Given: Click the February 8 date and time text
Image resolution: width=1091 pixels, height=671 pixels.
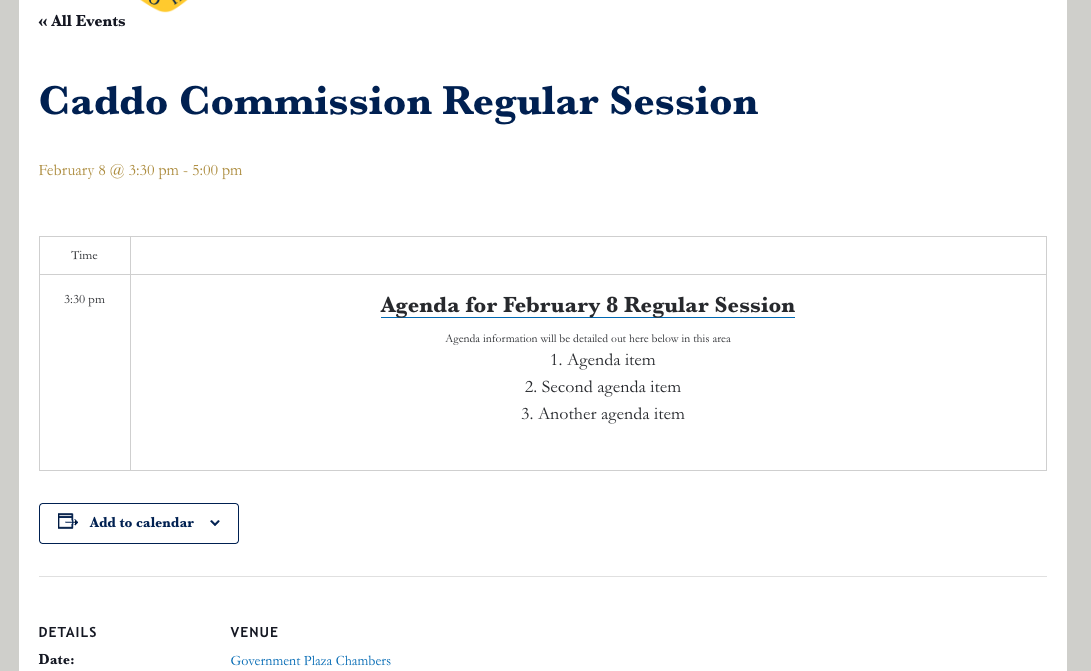Looking at the screenshot, I should [x=140, y=170].
